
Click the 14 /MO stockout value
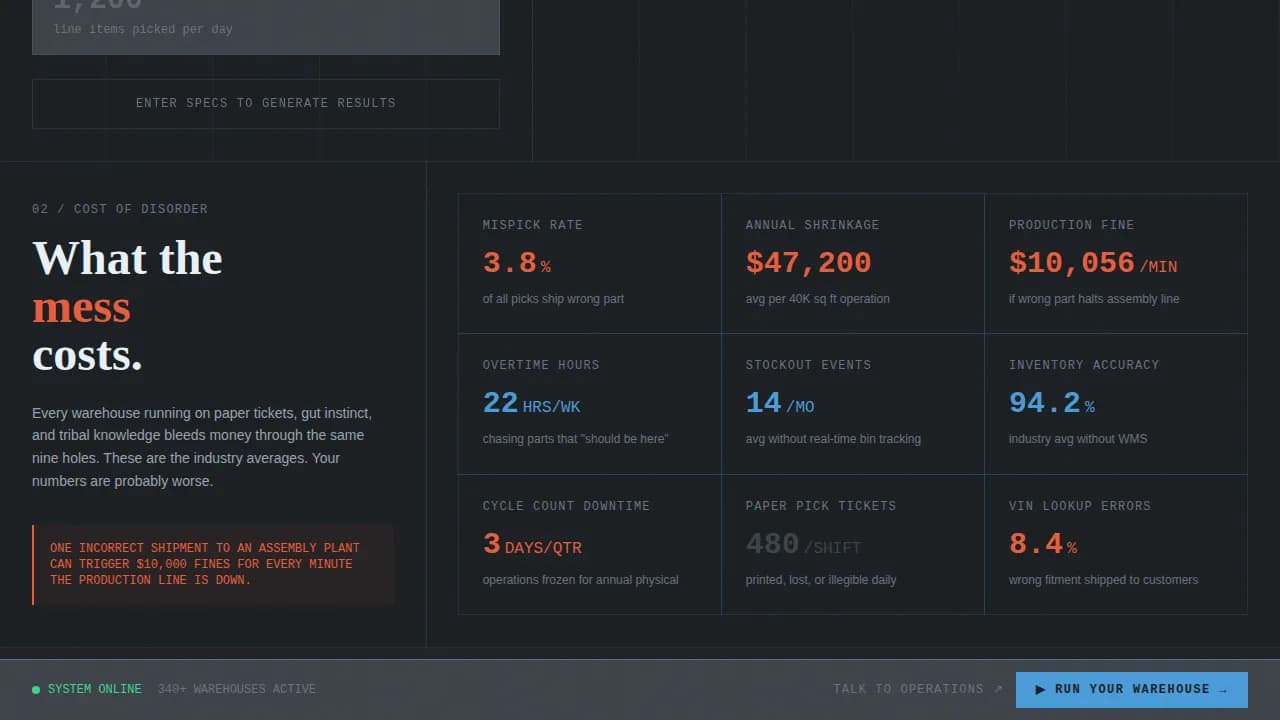pyautogui.click(x=780, y=403)
